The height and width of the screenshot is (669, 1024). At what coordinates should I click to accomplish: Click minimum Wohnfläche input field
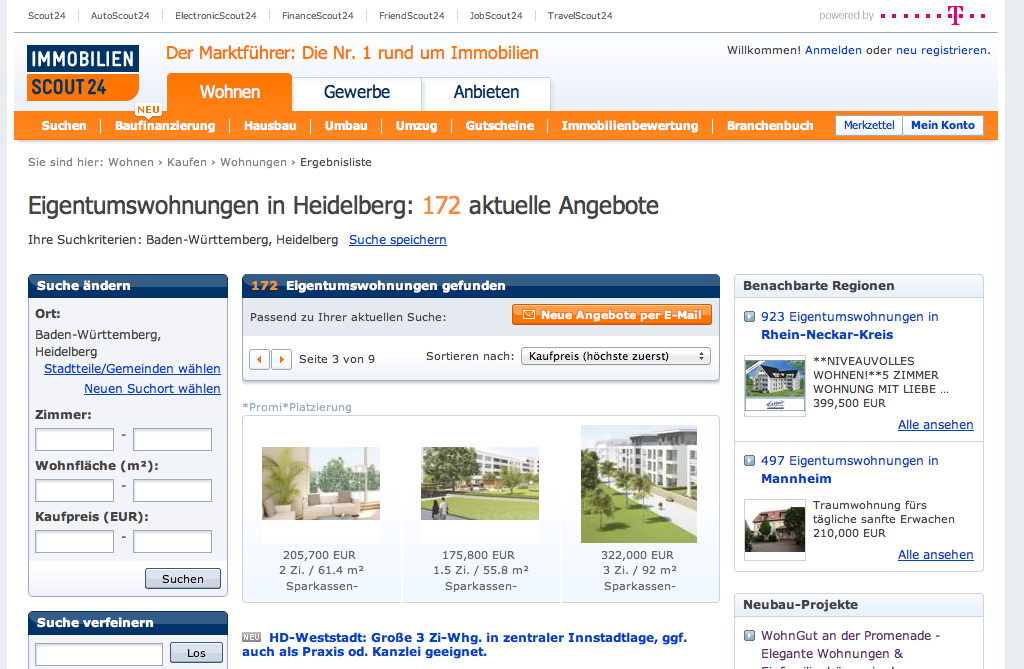(x=74, y=491)
